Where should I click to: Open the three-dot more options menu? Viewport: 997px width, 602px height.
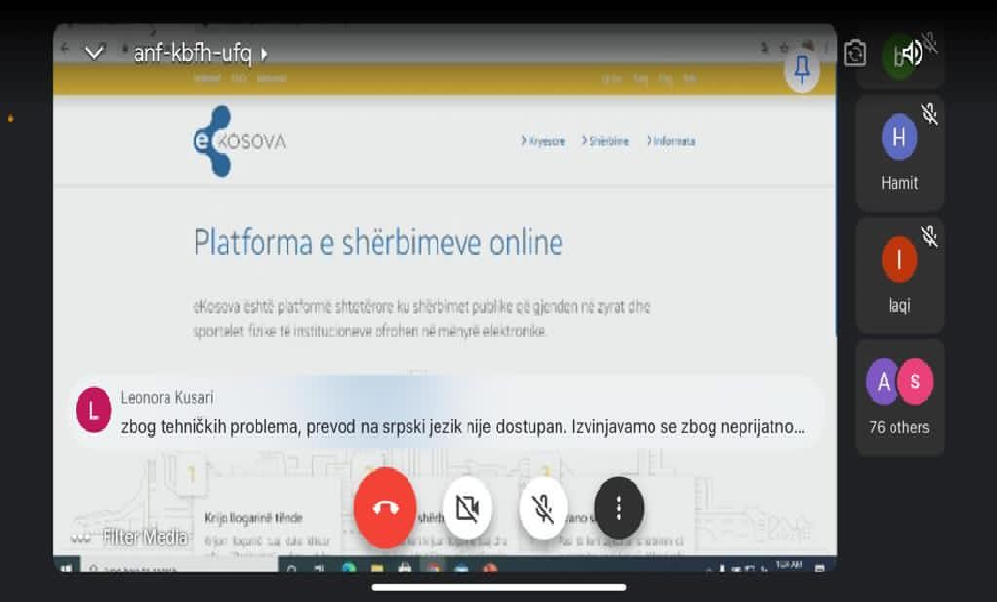(619, 508)
